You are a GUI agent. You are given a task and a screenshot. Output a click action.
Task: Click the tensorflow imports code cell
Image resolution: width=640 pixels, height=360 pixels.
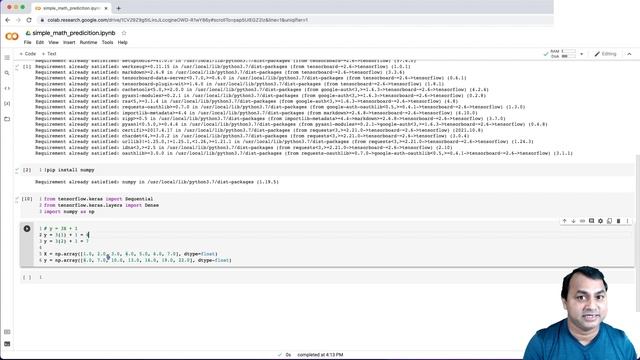pyautogui.click(x=327, y=205)
